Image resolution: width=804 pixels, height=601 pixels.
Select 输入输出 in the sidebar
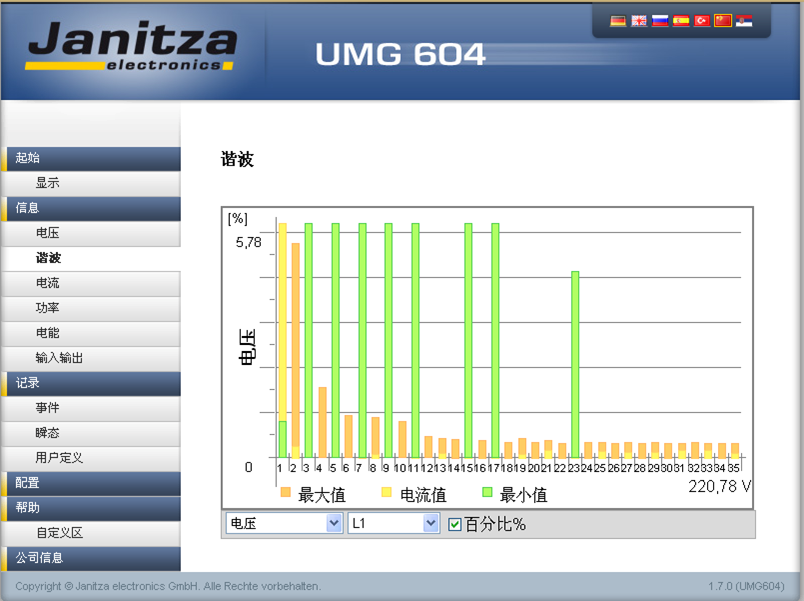point(91,358)
